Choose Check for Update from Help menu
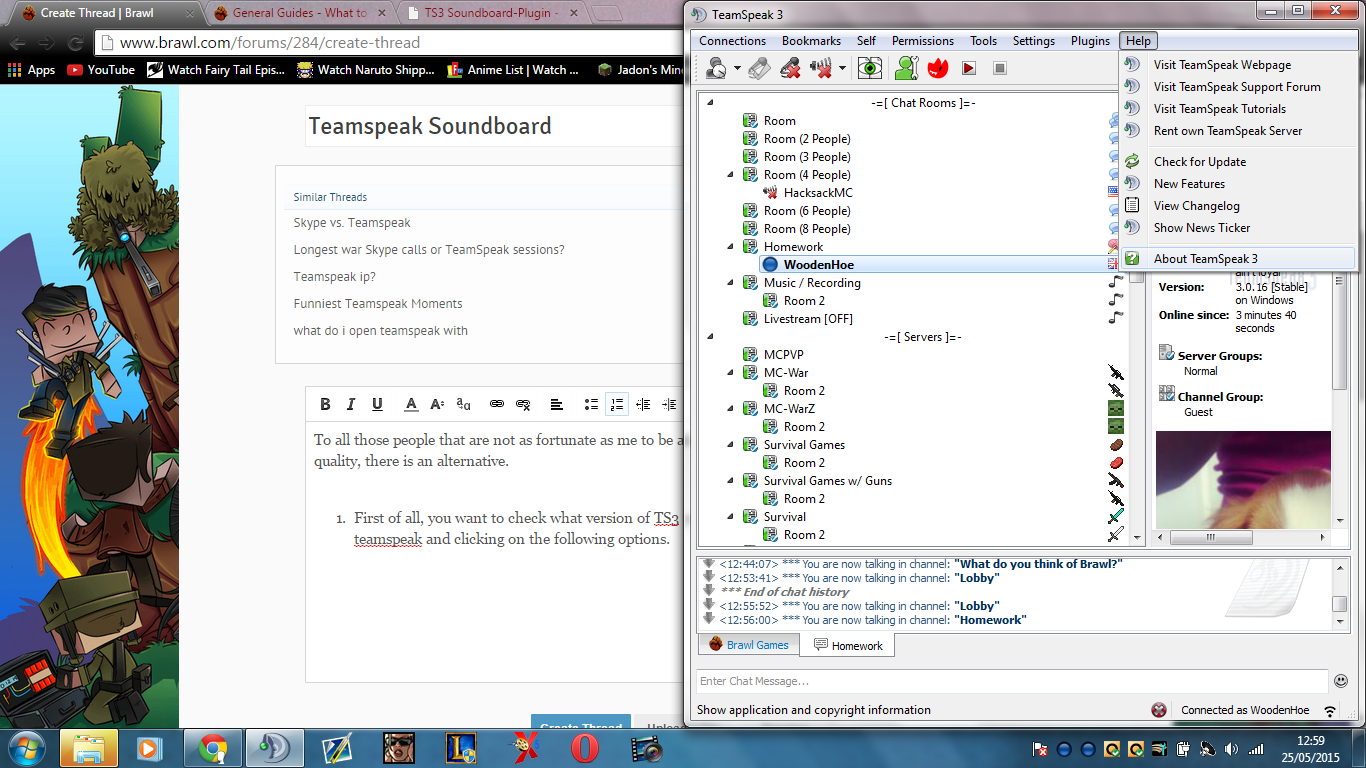The image size is (1366, 768). tap(1199, 161)
